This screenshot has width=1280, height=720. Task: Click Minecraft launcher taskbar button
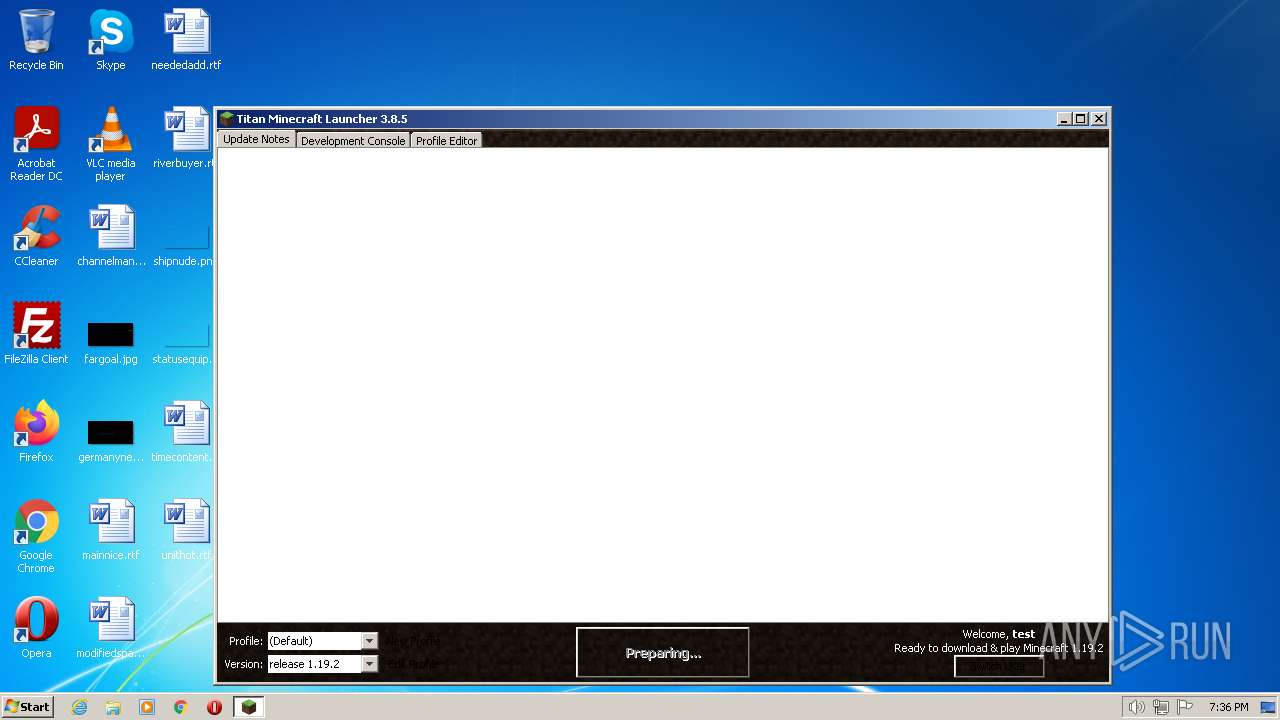point(249,707)
